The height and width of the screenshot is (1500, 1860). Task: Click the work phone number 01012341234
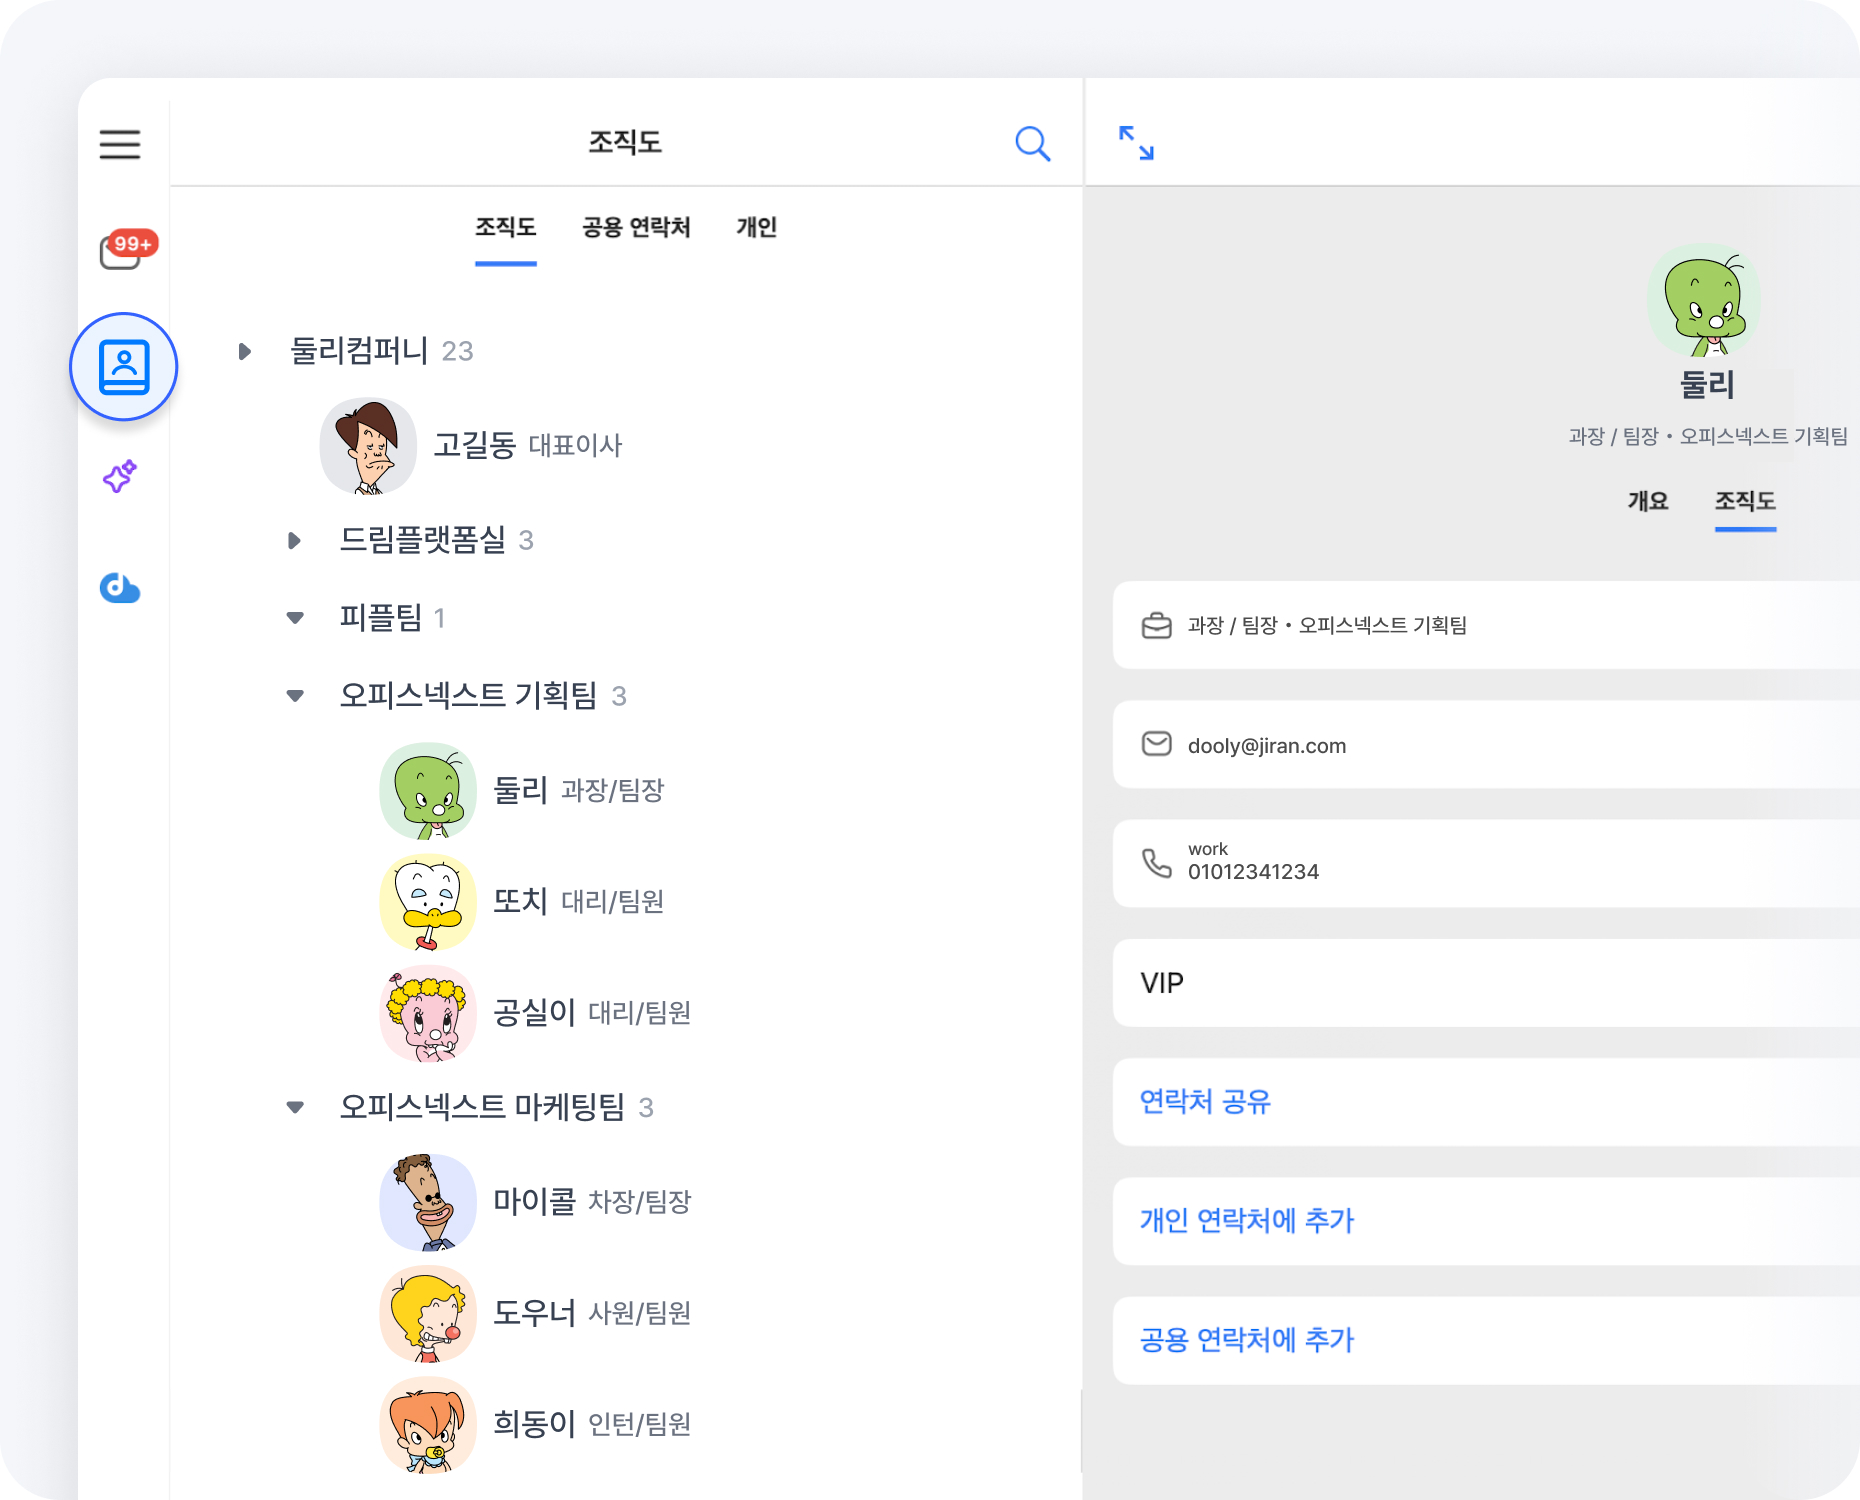coord(1253,872)
